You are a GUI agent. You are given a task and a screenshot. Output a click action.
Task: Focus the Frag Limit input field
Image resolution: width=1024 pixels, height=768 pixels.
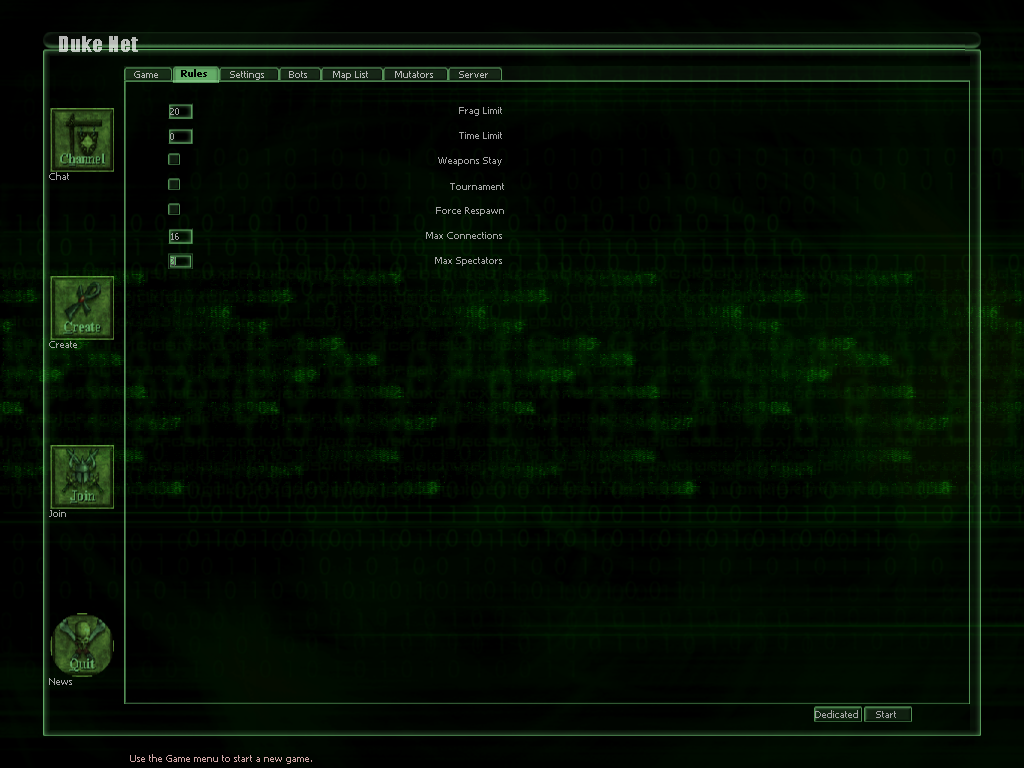click(180, 112)
